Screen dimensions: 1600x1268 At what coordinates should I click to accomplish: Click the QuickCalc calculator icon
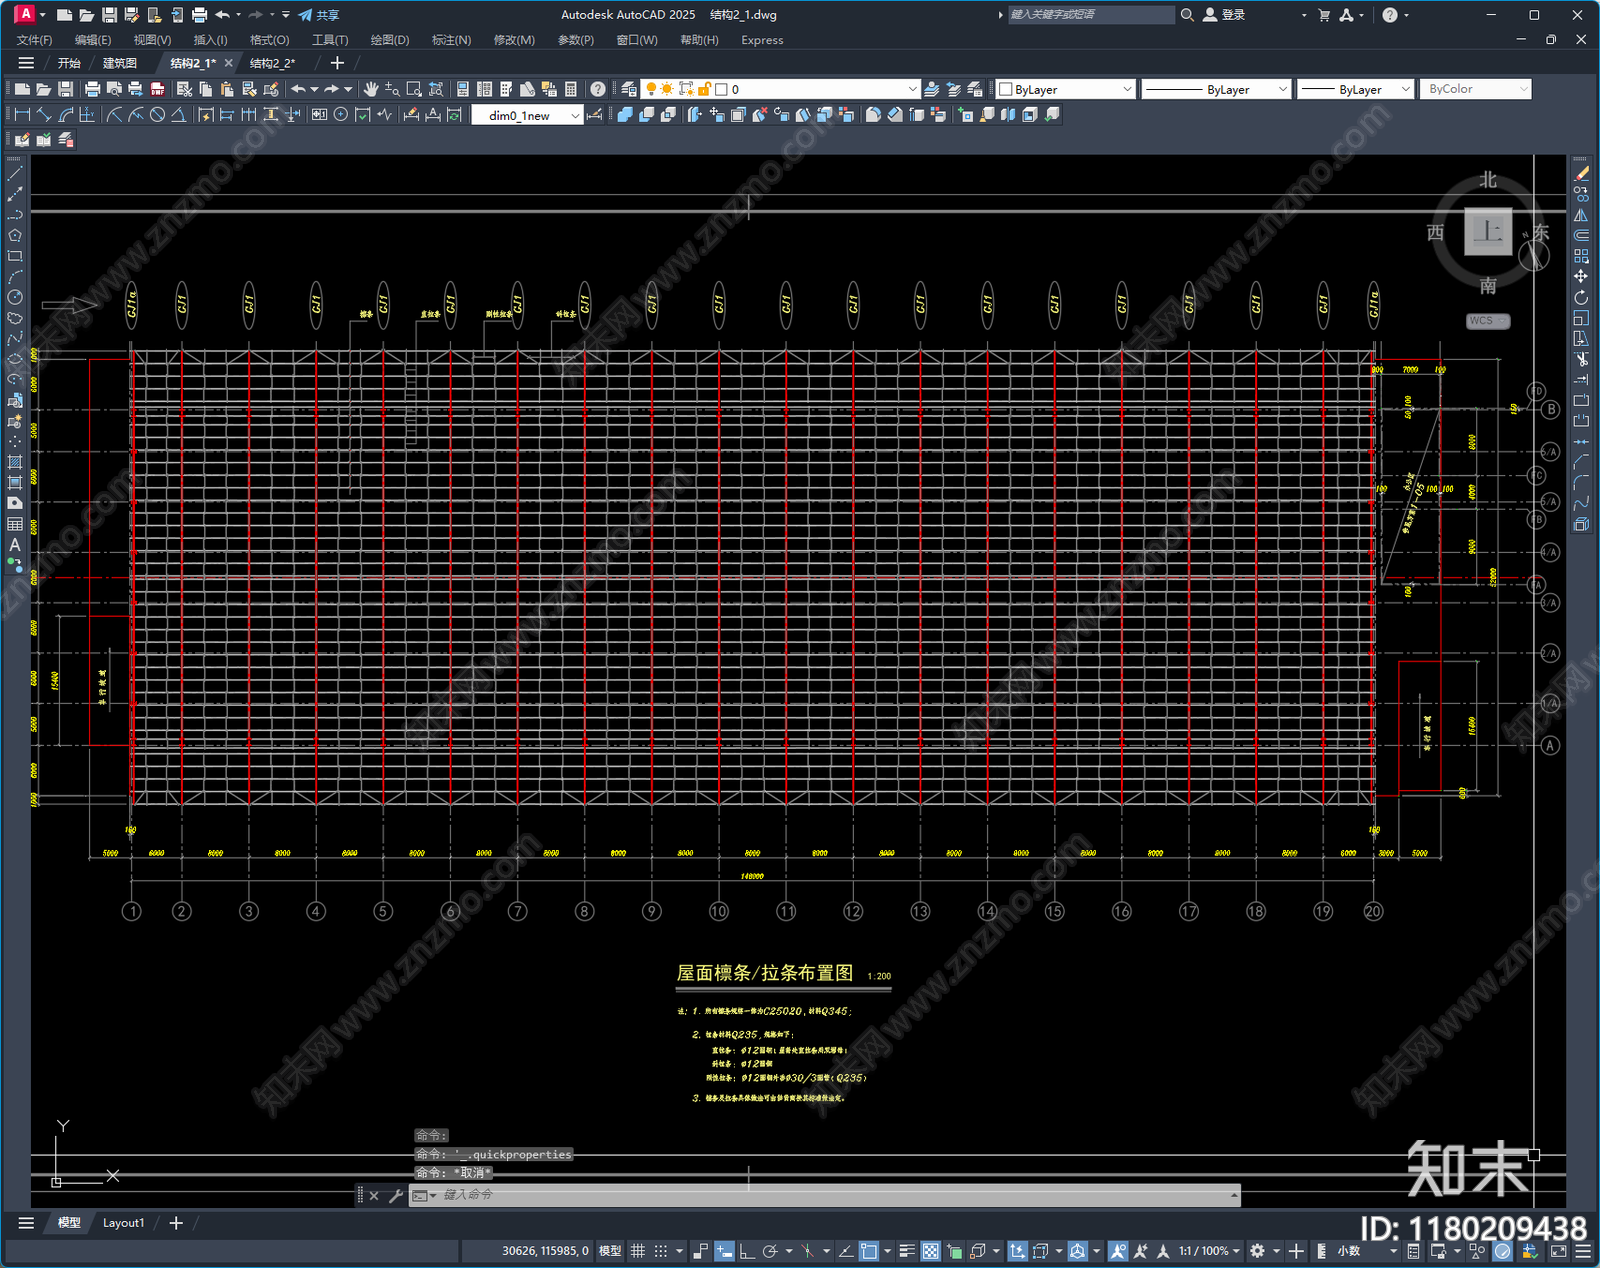(571, 89)
